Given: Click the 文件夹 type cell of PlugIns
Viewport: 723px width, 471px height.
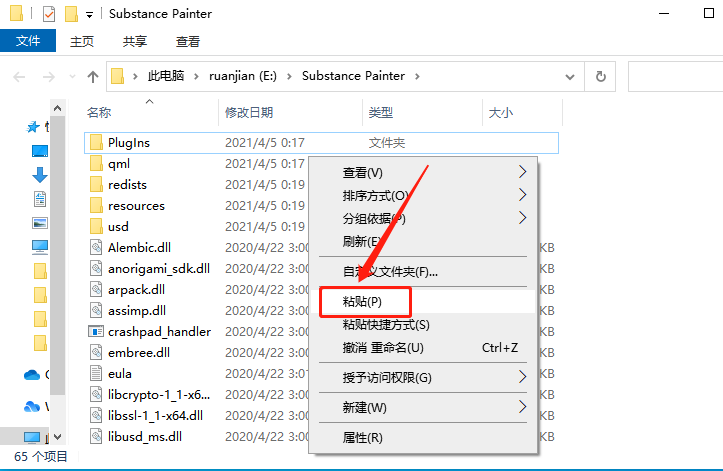Looking at the screenshot, I should click(x=387, y=143).
